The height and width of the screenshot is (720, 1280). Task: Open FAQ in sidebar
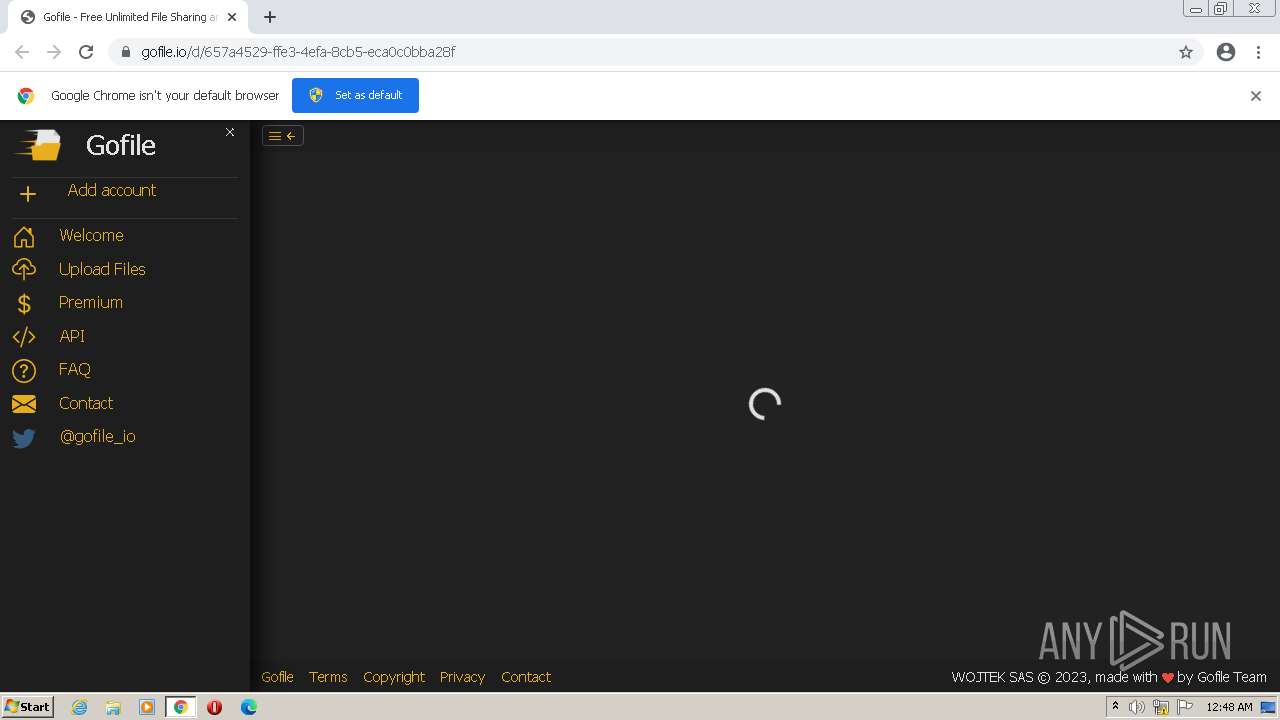pyautogui.click(x=75, y=369)
